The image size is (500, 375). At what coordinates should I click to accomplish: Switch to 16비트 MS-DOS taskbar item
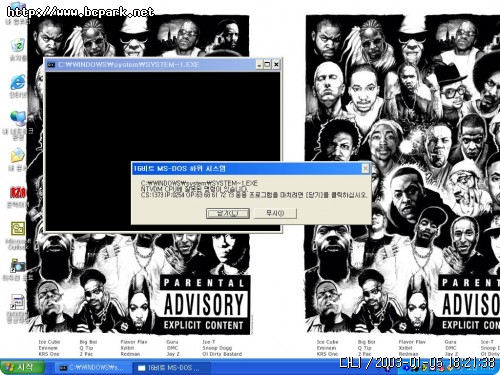coord(169,368)
